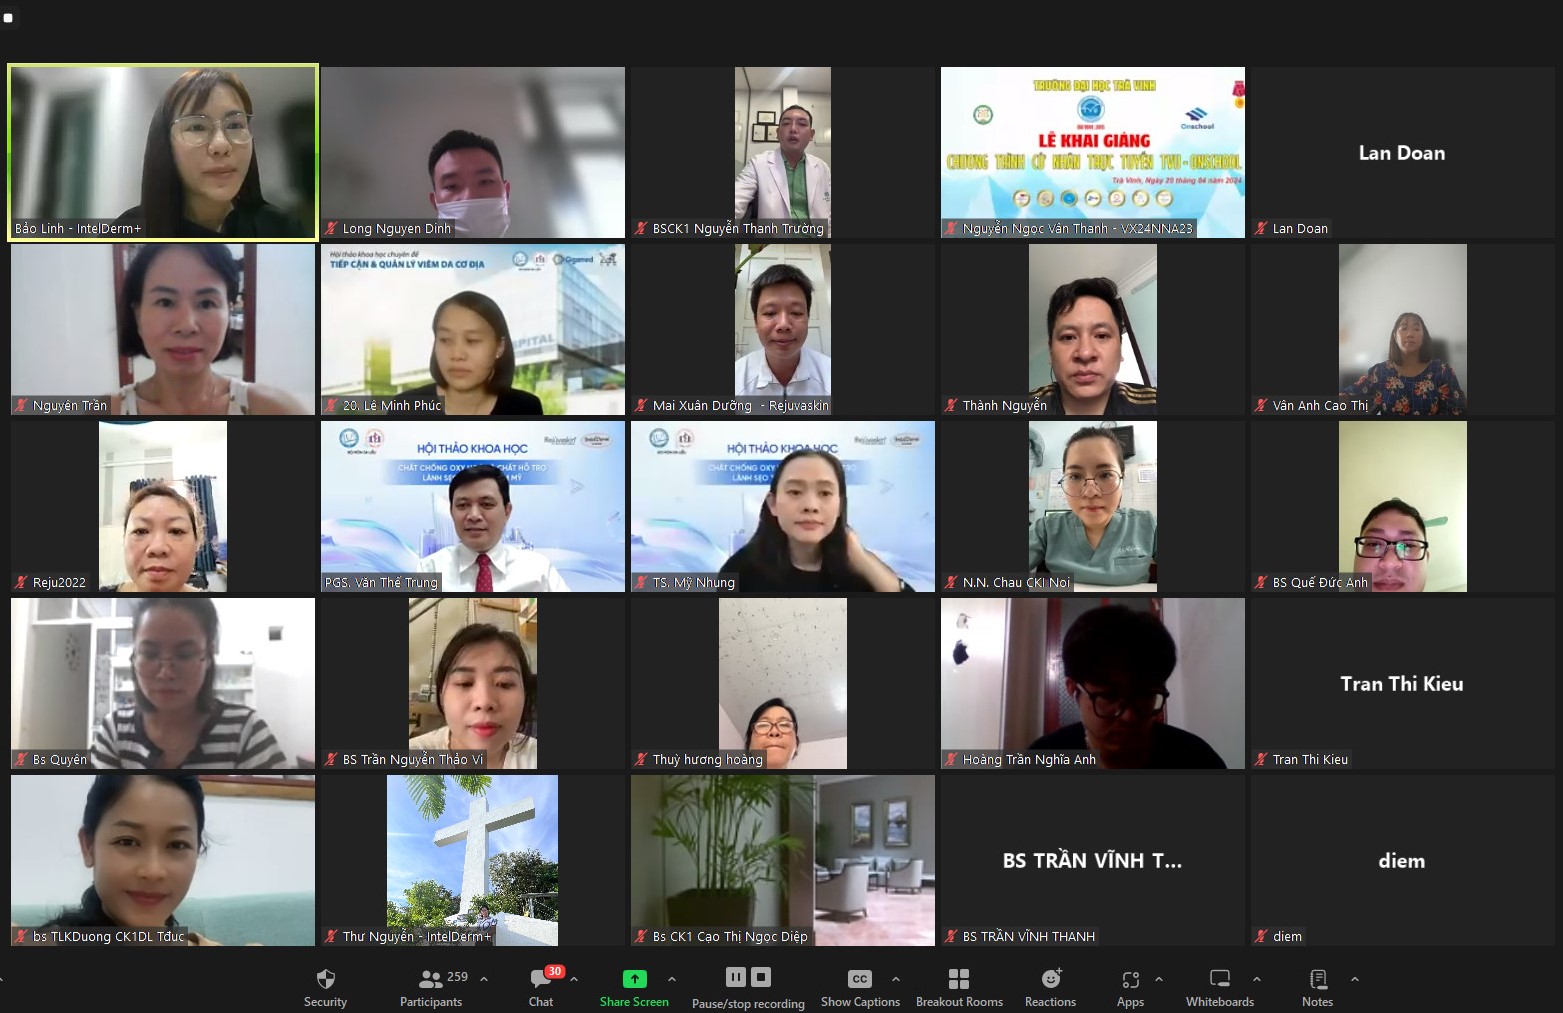Open Whiteboards
The height and width of the screenshot is (1013, 1563).
point(1219,986)
